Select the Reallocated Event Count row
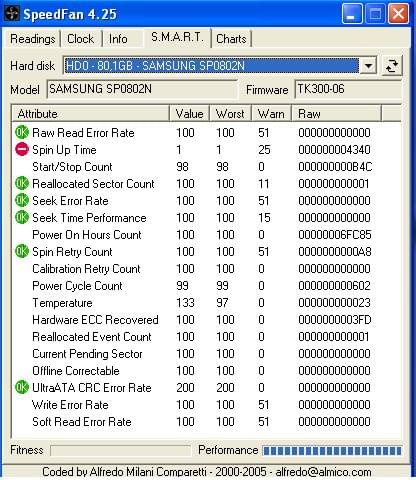The width and height of the screenshot is (416, 480). (x=206, y=337)
